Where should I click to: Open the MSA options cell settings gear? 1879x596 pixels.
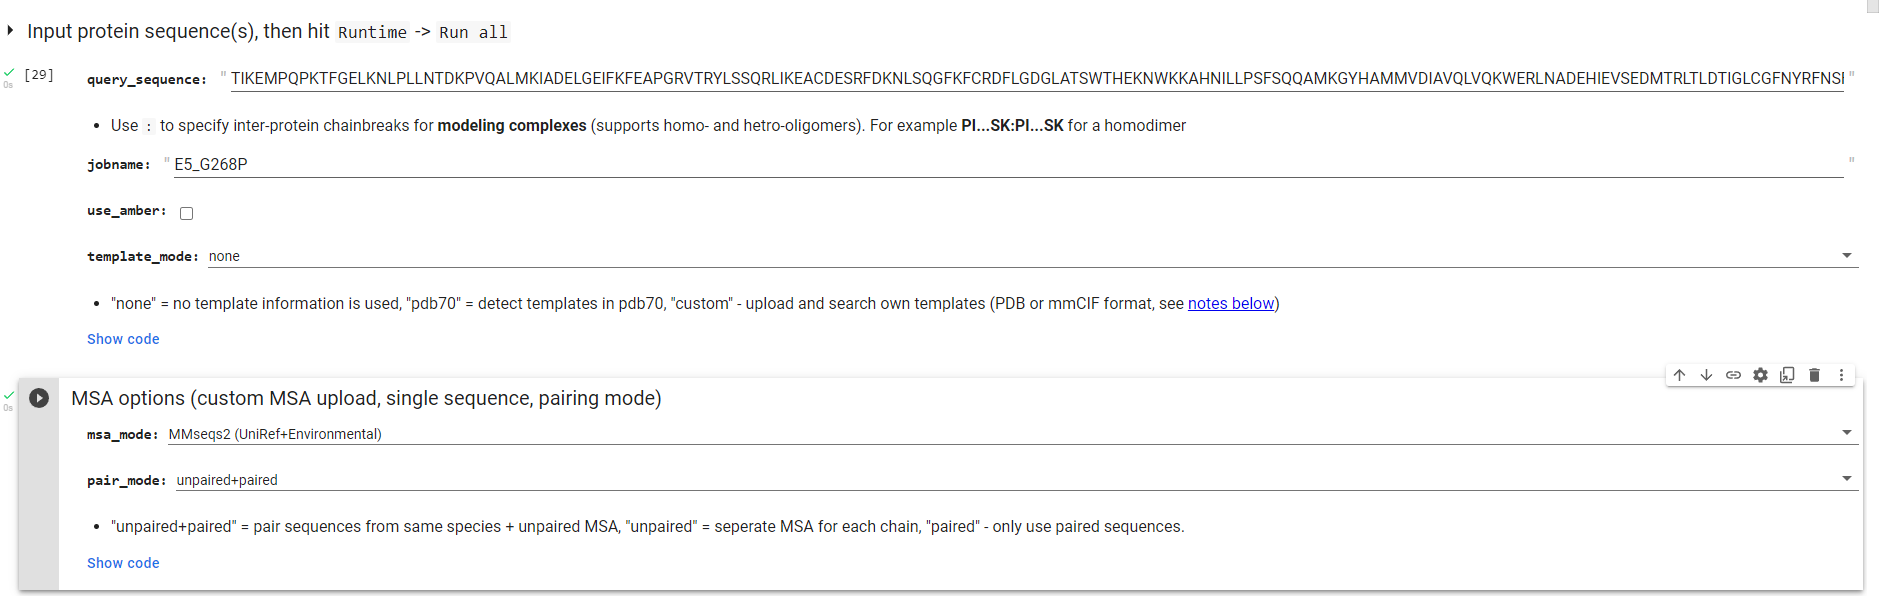[x=1760, y=375]
